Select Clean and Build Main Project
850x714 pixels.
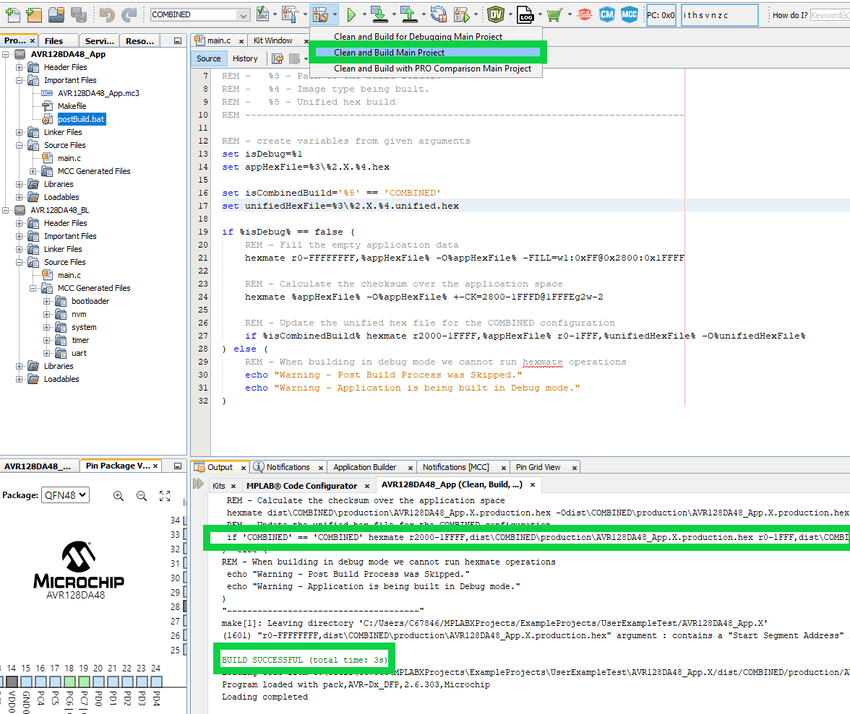click(x=389, y=52)
